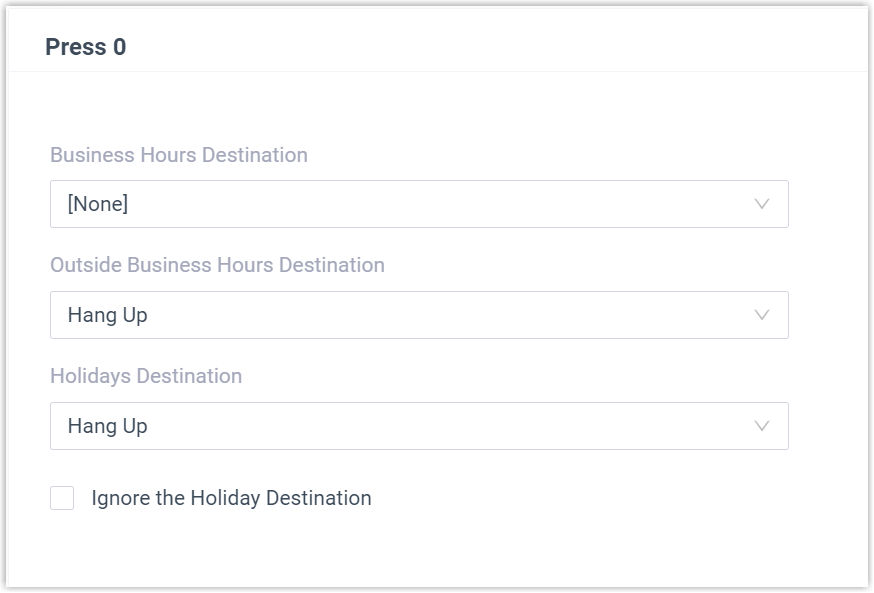The height and width of the screenshot is (593, 874).
Task: Click the "Business Hours Destination" field label
Action: 179,155
